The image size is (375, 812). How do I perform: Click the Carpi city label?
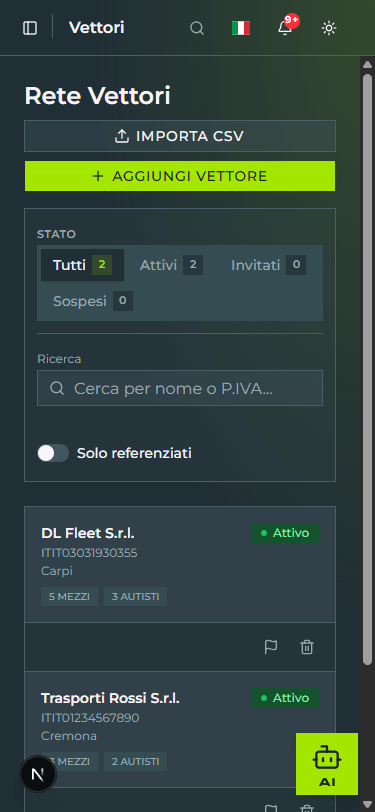pos(57,571)
